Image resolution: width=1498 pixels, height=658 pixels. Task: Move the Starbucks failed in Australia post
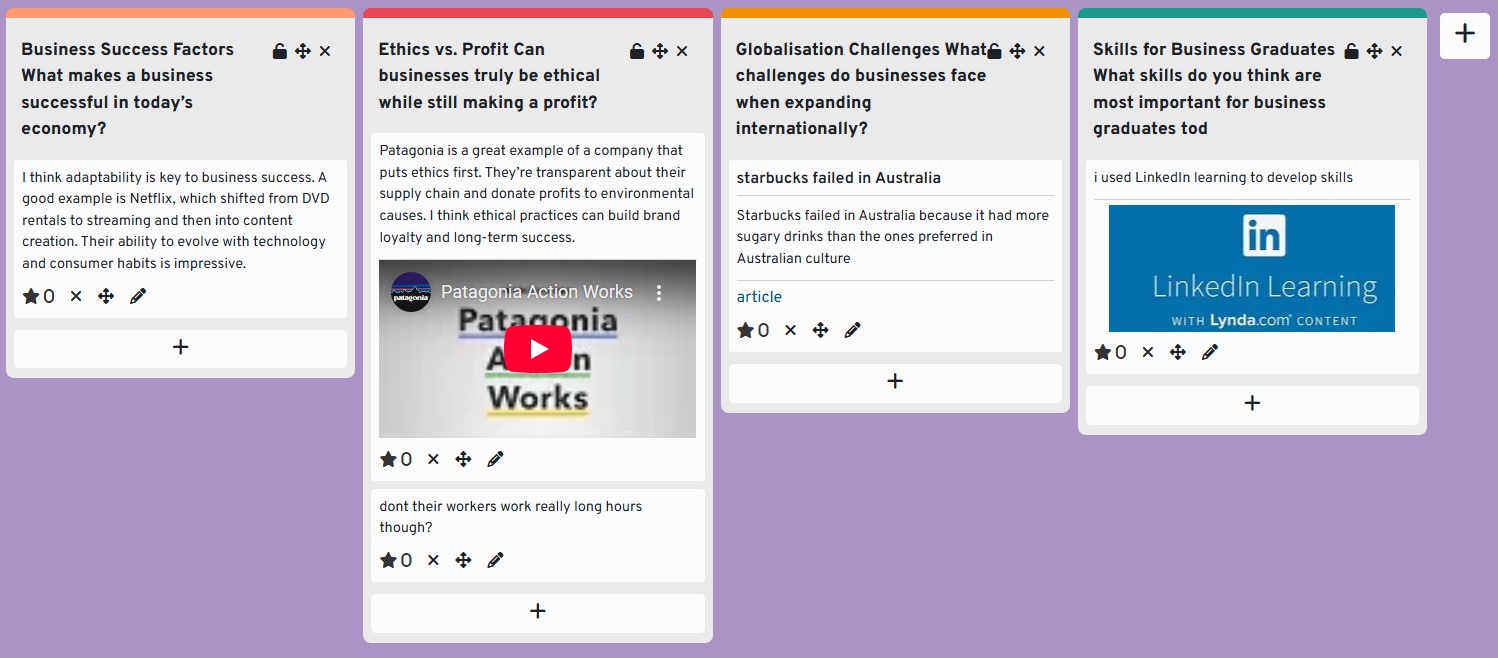pos(820,329)
